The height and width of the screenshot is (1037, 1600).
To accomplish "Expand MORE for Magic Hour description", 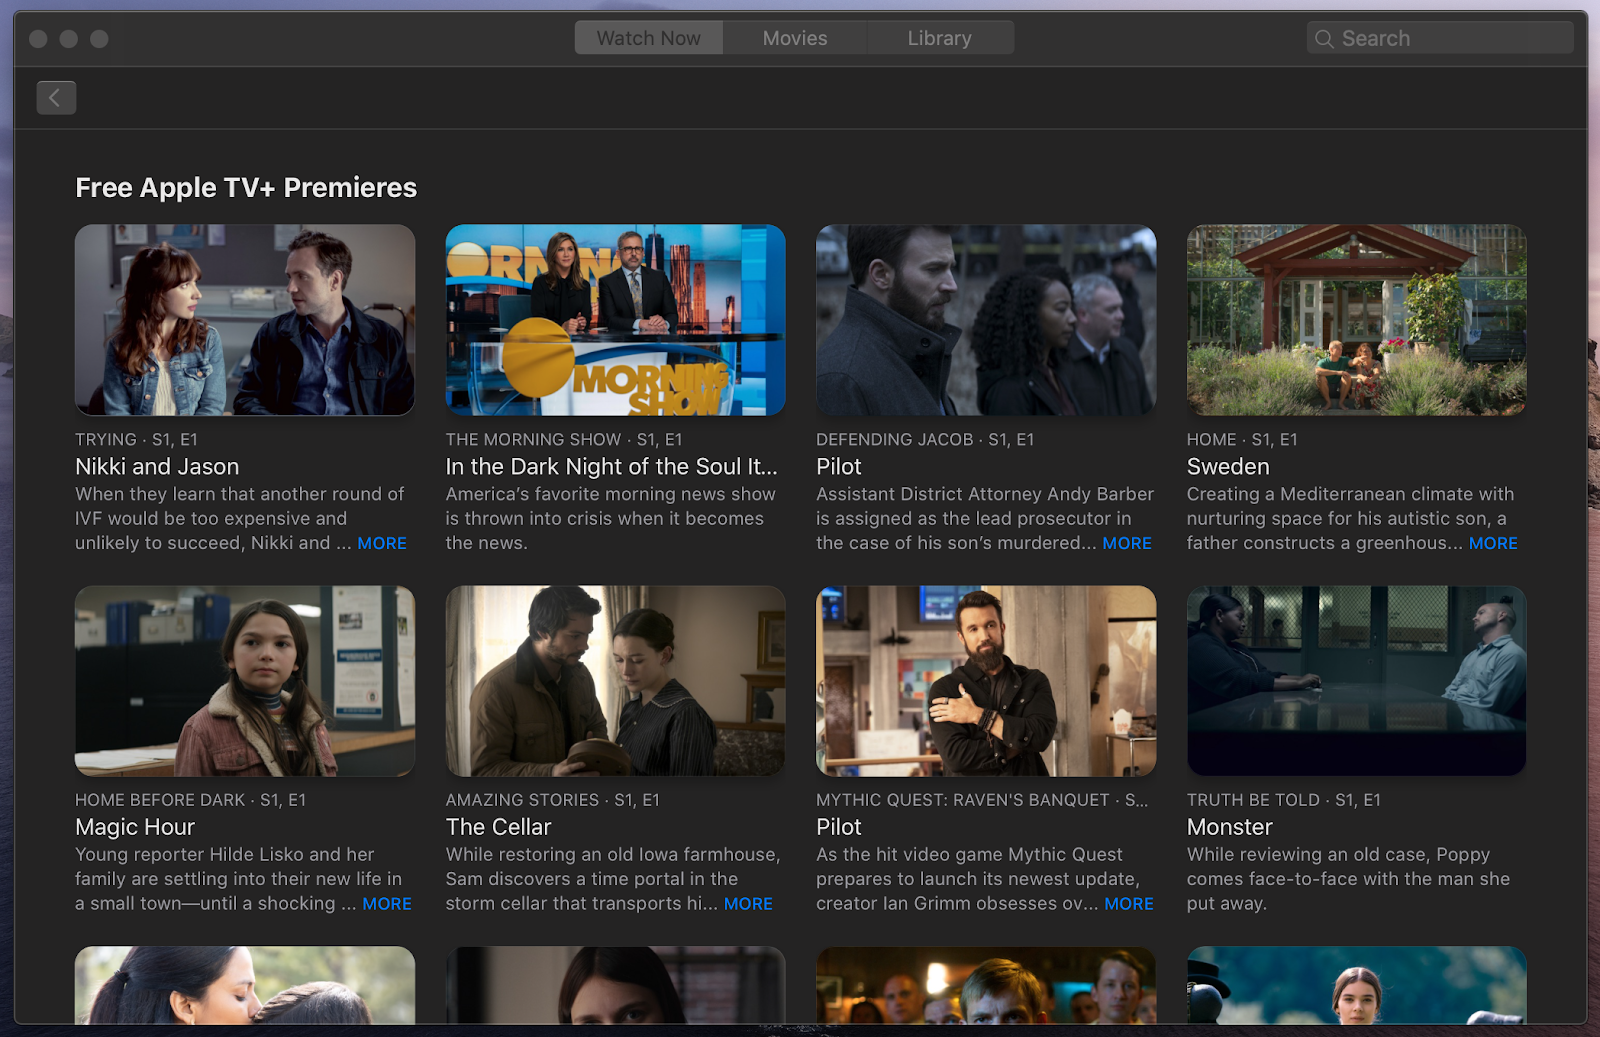I will [387, 904].
